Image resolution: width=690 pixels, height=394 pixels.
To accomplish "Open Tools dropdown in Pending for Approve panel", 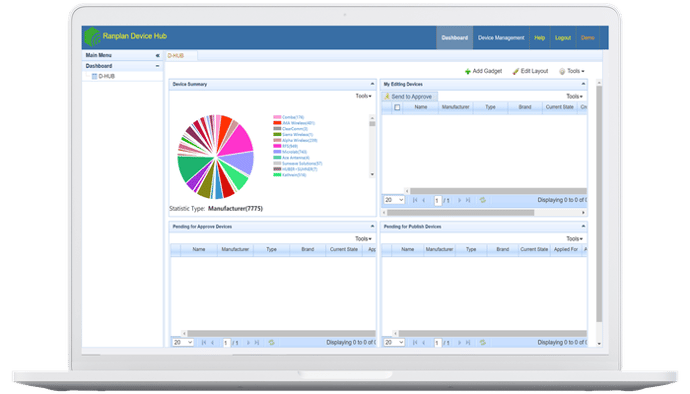I will coord(363,239).
